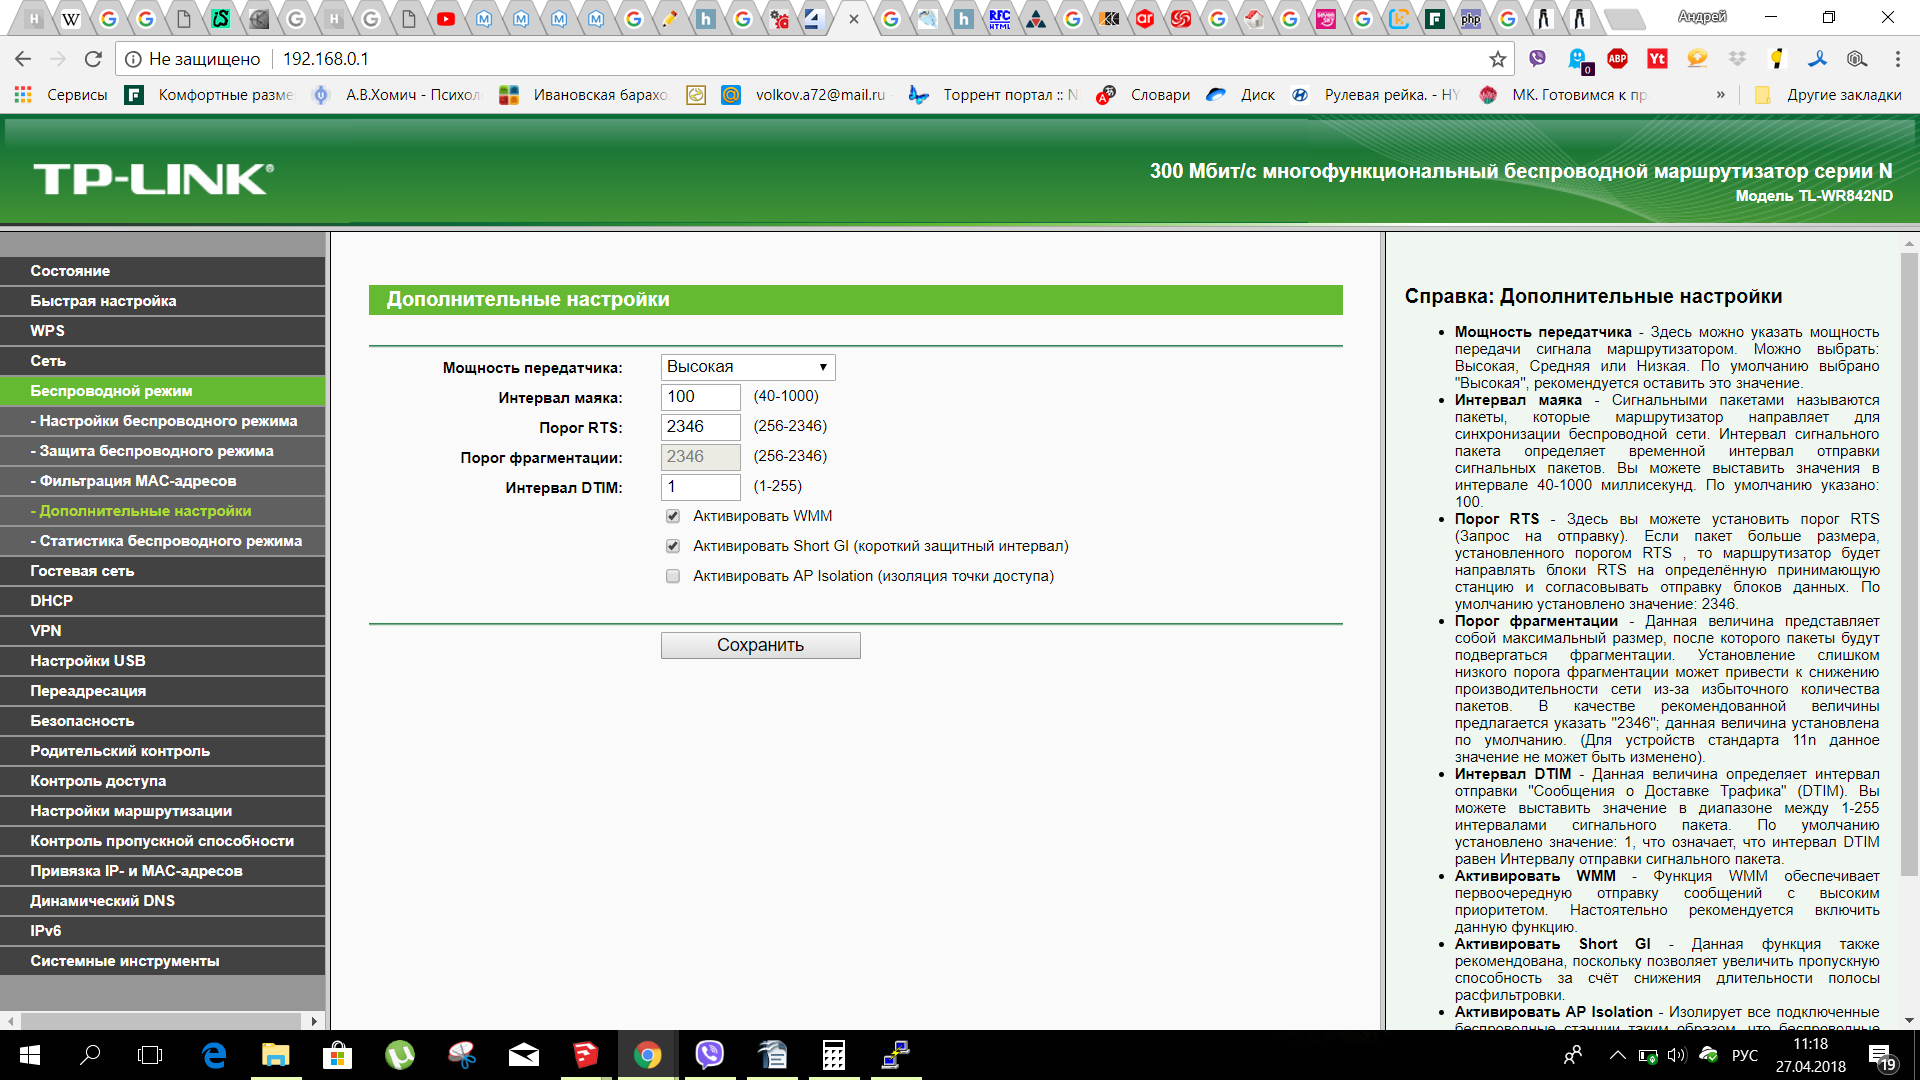Image resolution: width=1920 pixels, height=1080 pixels.
Task: Show hidden system tray icons arrow
Action: (1616, 1055)
